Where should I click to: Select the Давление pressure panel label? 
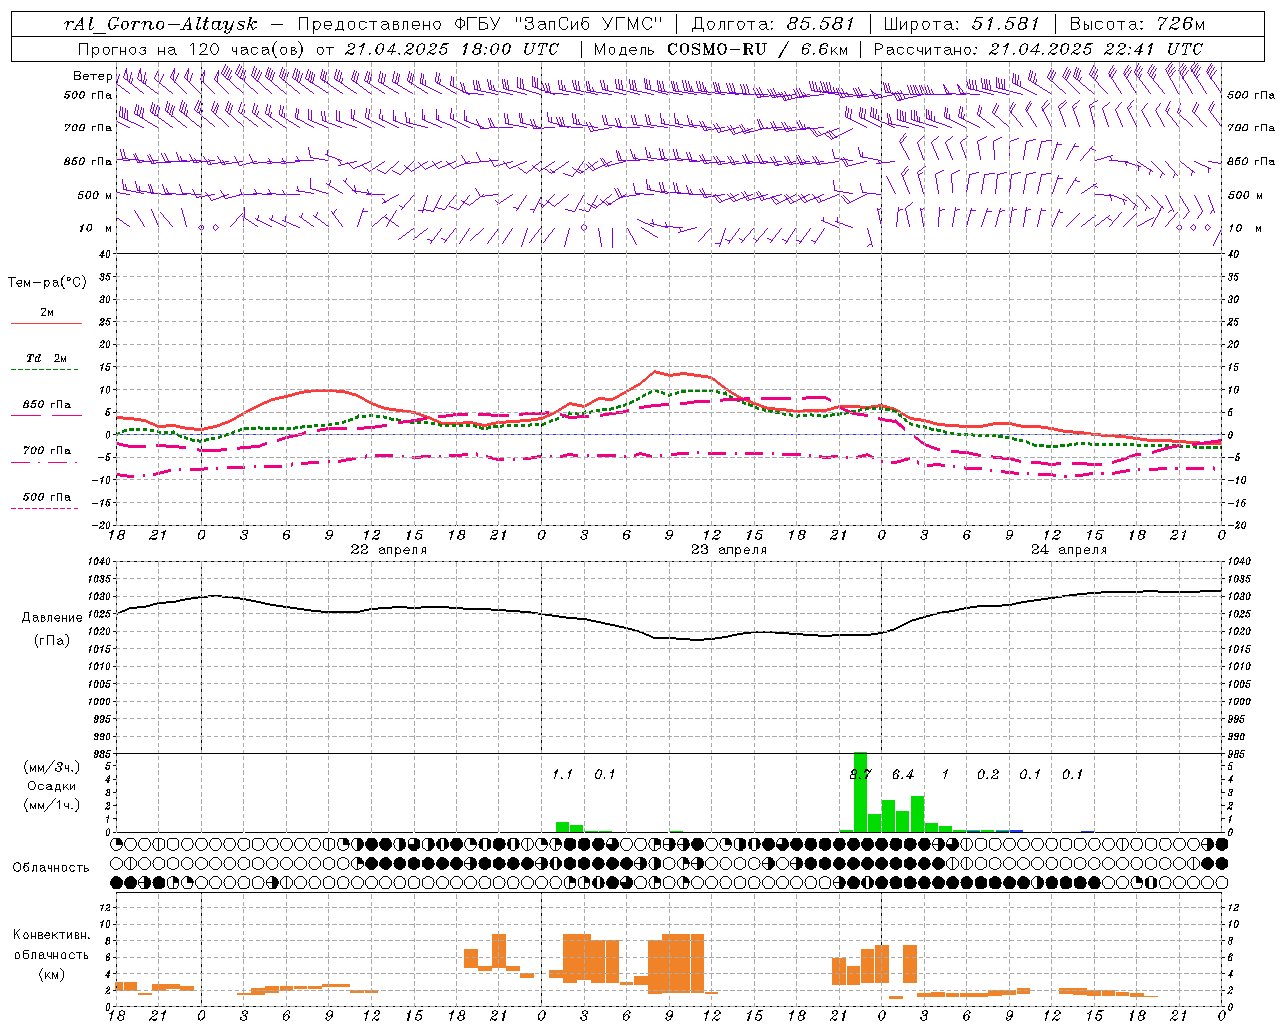point(52,618)
